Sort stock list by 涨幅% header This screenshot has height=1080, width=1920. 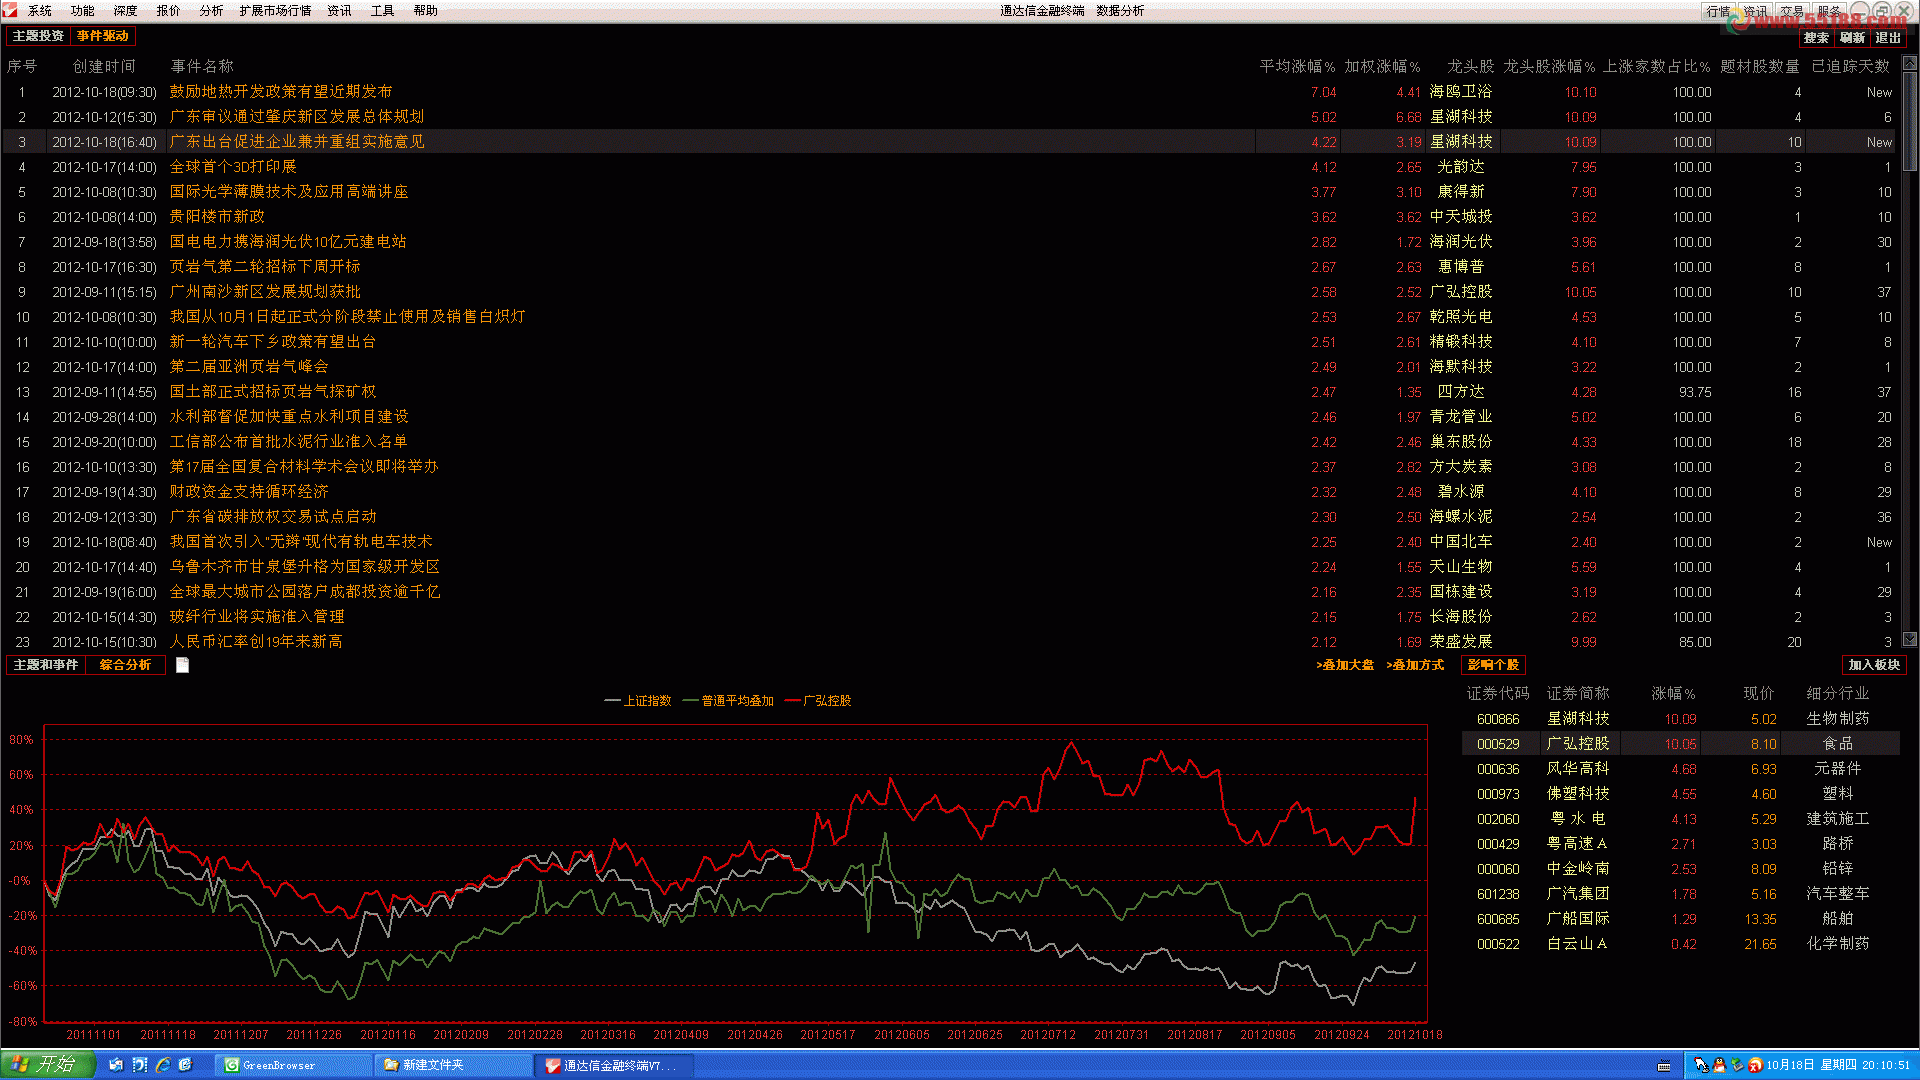pos(1673,693)
